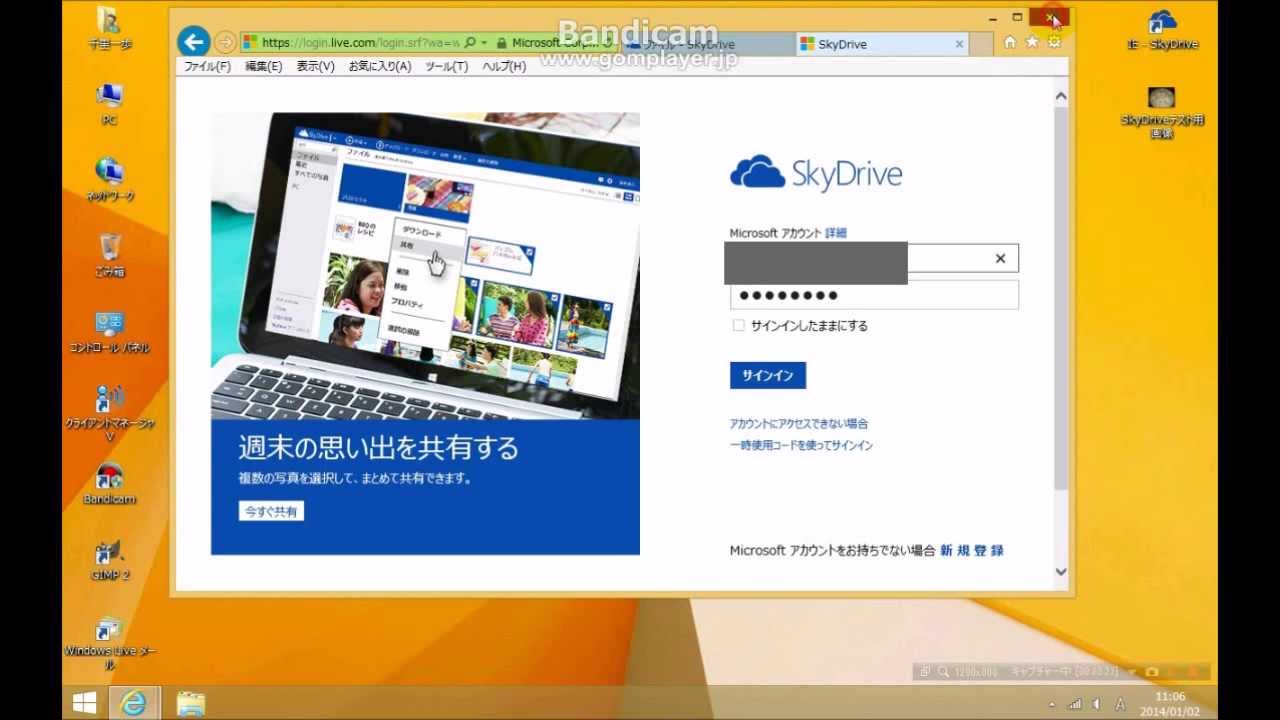Image resolution: width=1280 pixels, height=720 pixels.
Task: Select the コントロール パネル desktop icon
Action: point(110,332)
